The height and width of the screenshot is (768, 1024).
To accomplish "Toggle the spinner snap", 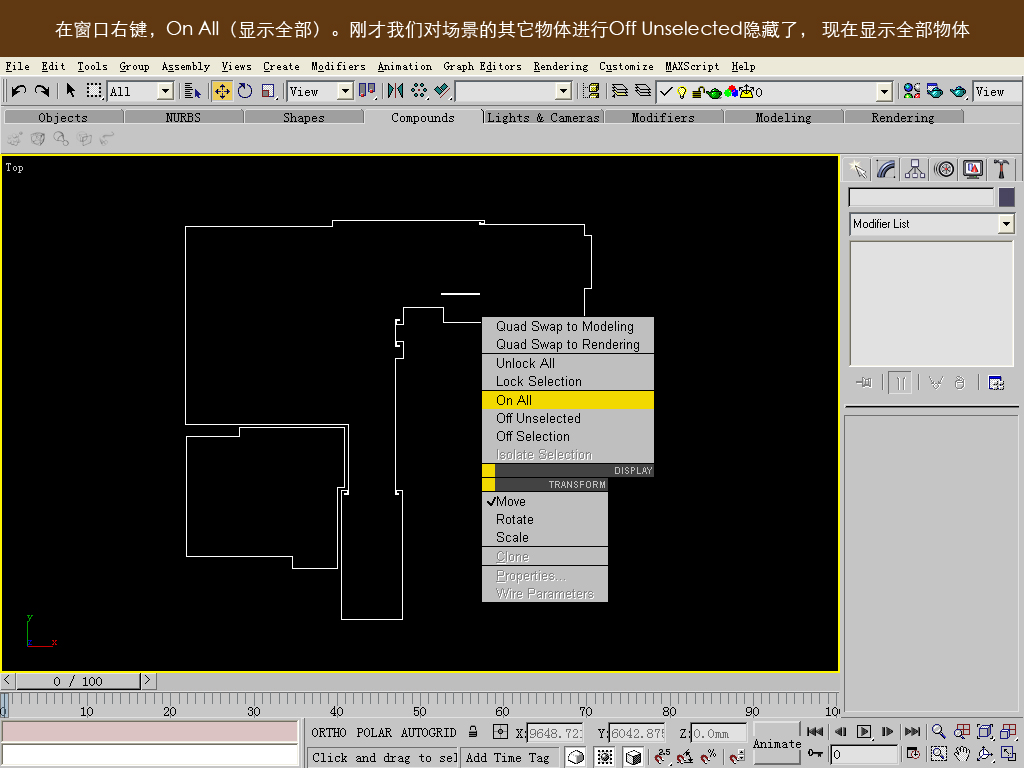I will (737, 756).
